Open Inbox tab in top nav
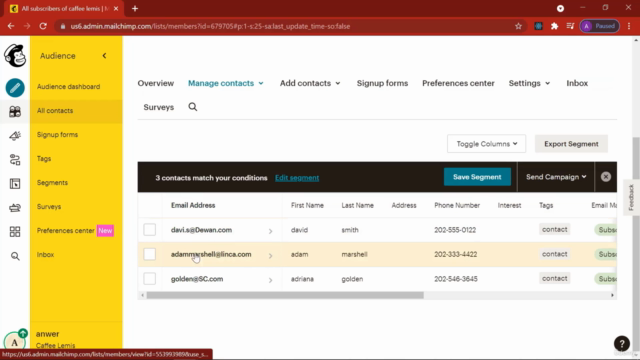The image size is (640, 360). tap(577, 83)
